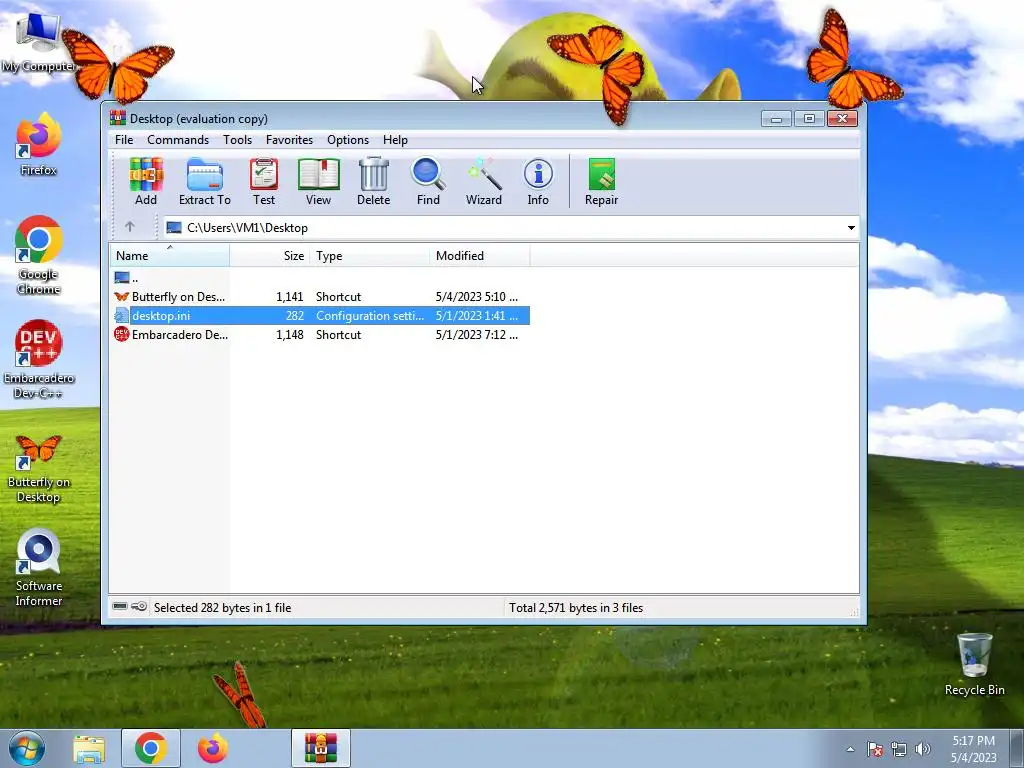This screenshot has height=768, width=1024.
Task: Click 'Selected 282 bytes in 1 file' status text
Action: point(223,607)
